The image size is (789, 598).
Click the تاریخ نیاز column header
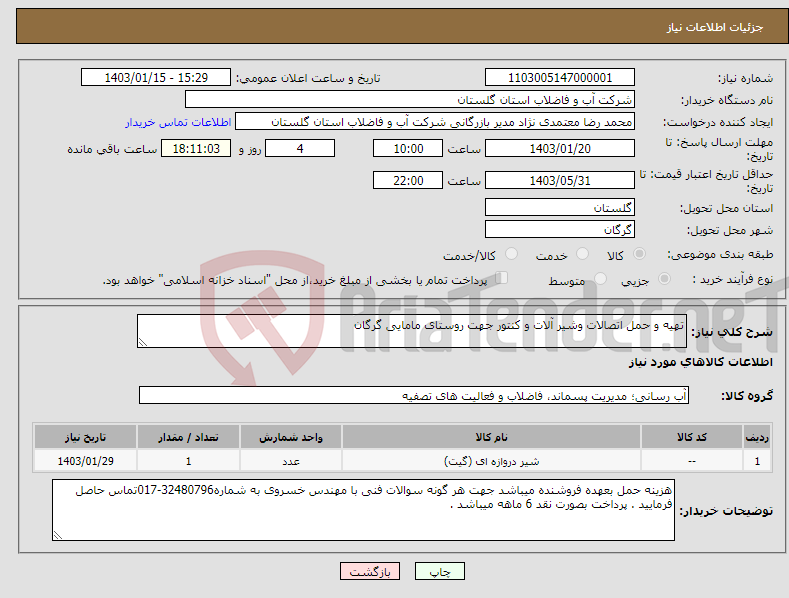pyautogui.click(x=85, y=437)
